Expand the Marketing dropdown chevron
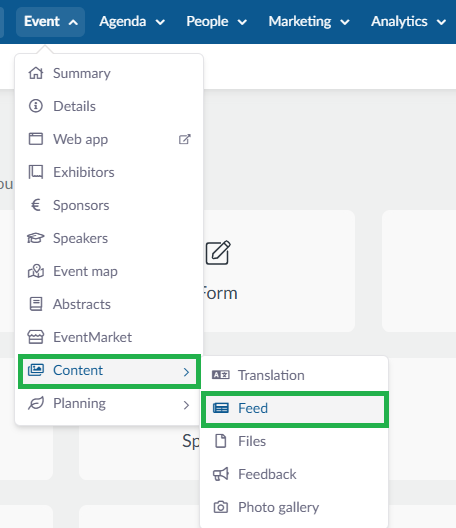The width and height of the screenshot is (456, 528). [345, 23]
